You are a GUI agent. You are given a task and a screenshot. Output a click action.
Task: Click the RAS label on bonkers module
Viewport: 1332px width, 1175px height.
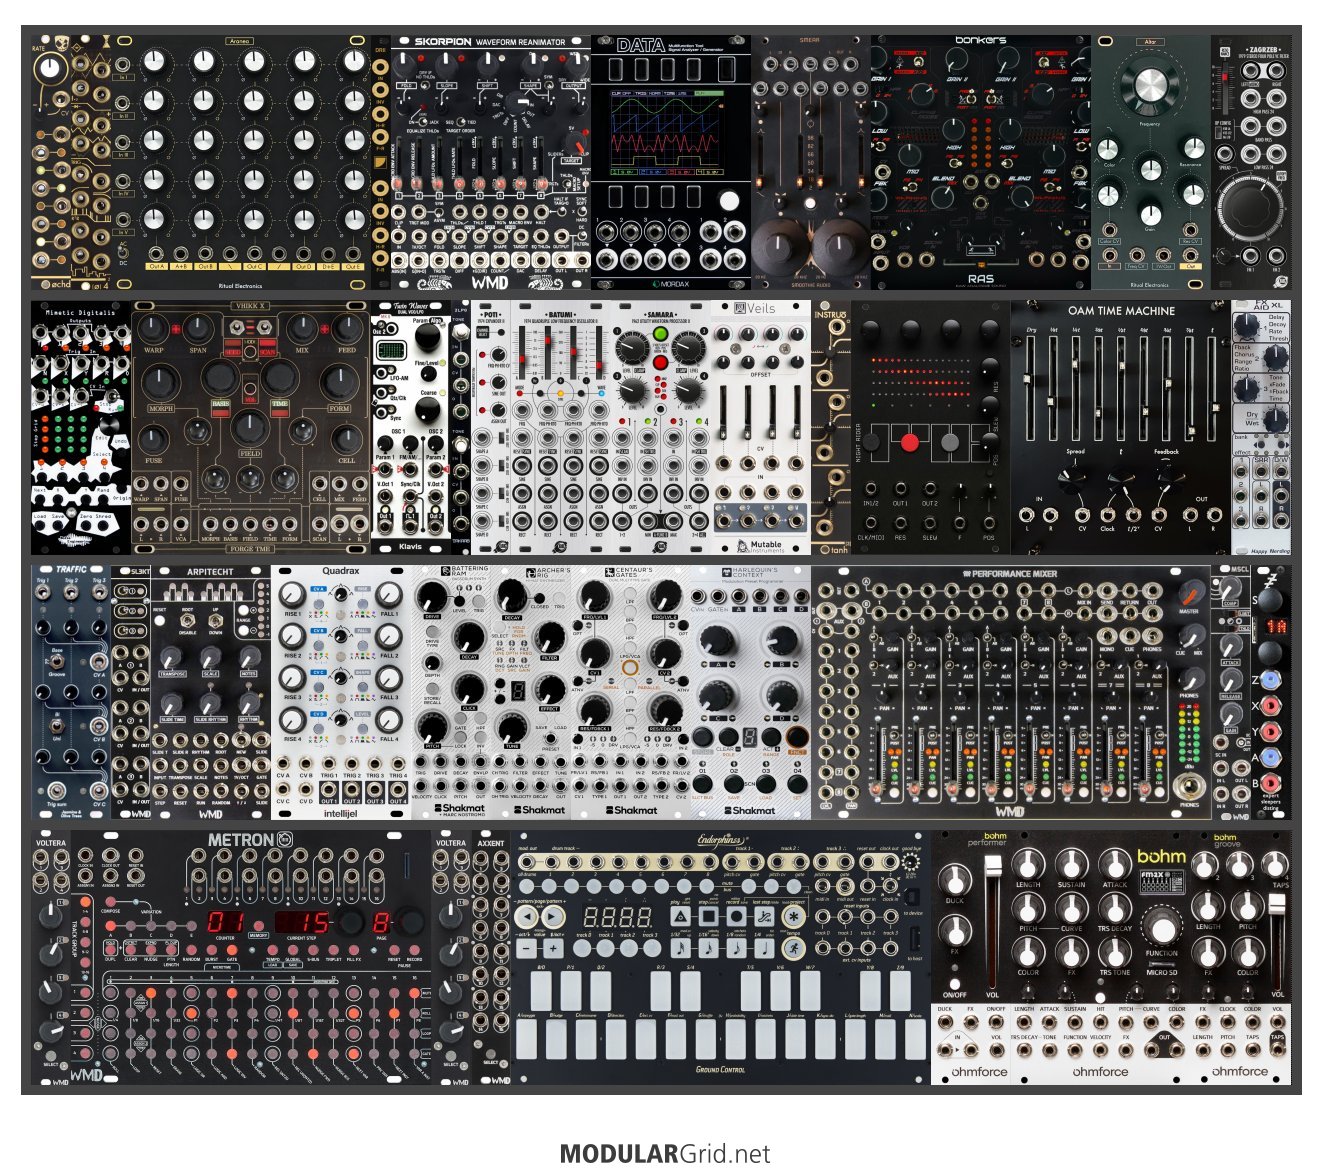(980, 279)
